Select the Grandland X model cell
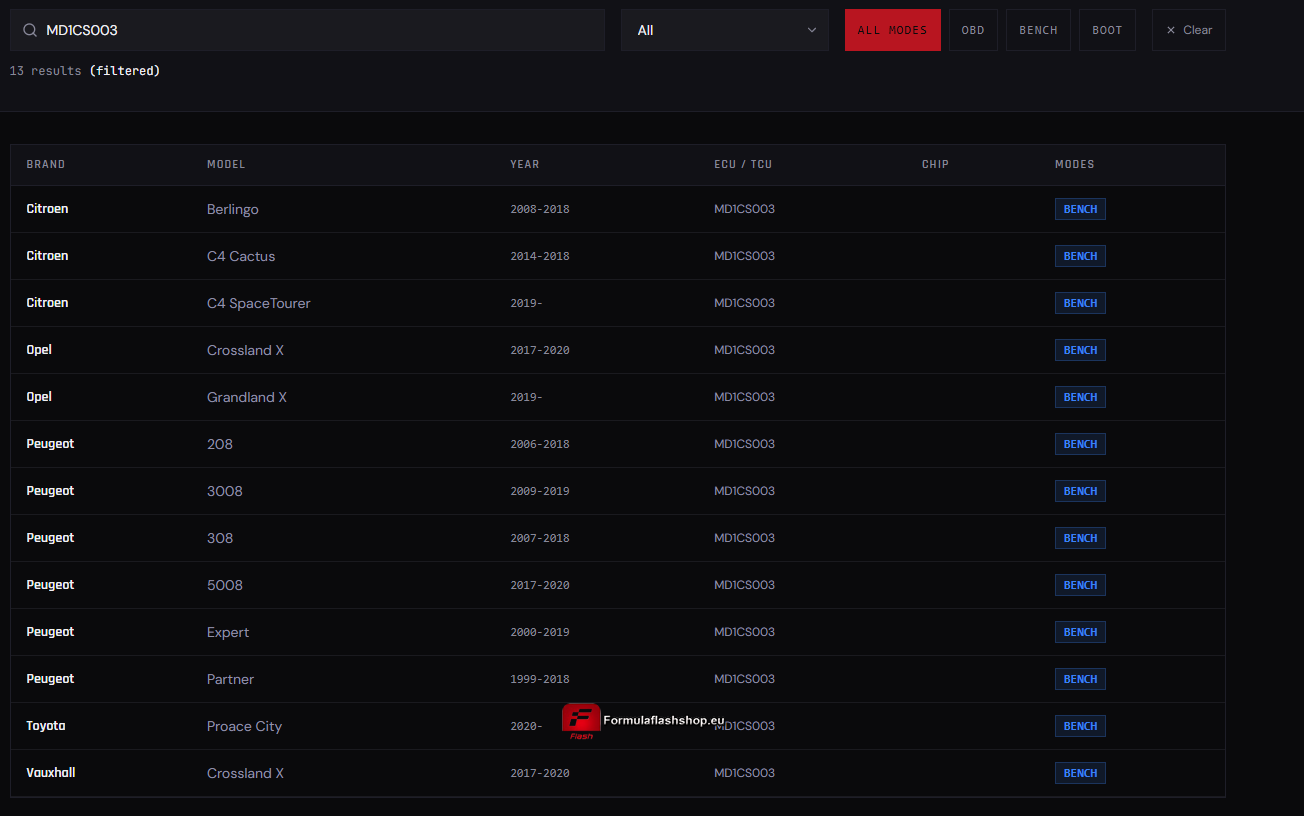 tap(247, 397)
